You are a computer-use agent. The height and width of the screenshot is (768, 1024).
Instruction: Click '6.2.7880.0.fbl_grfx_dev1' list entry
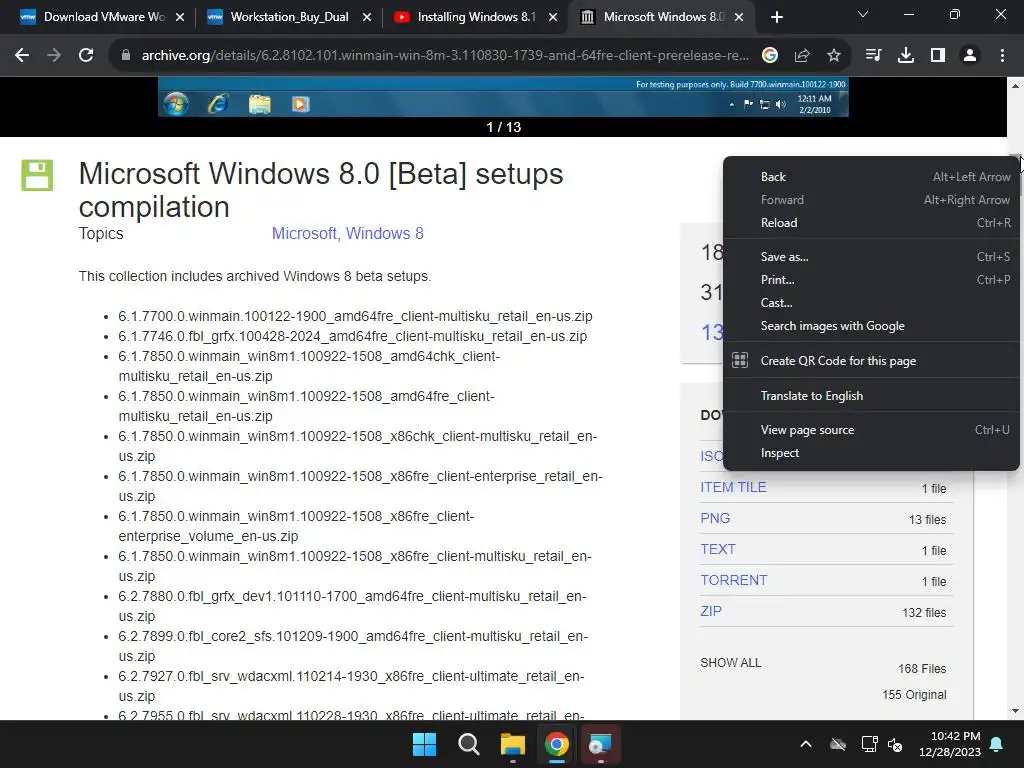coord(353,606)
